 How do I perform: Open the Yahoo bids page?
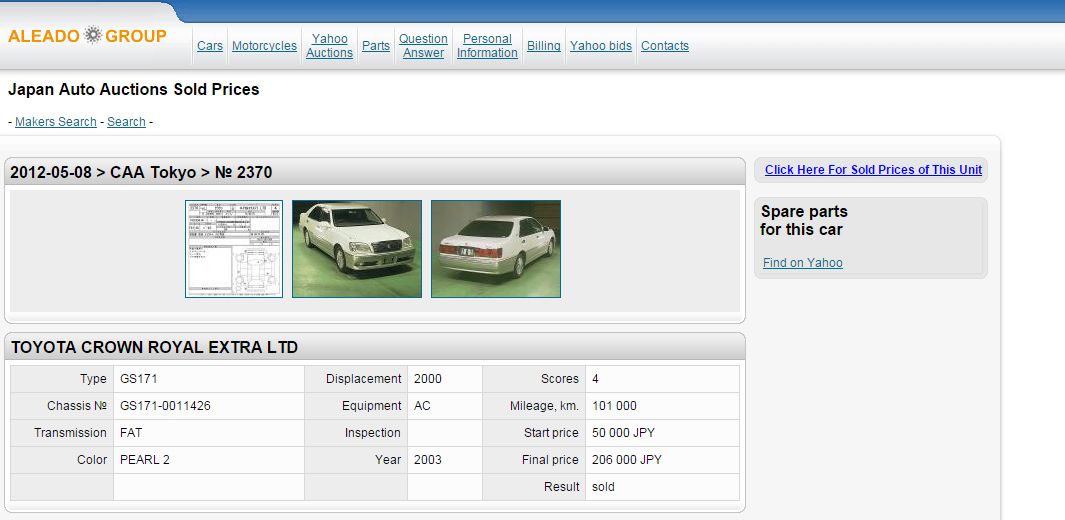click(601, 46)
